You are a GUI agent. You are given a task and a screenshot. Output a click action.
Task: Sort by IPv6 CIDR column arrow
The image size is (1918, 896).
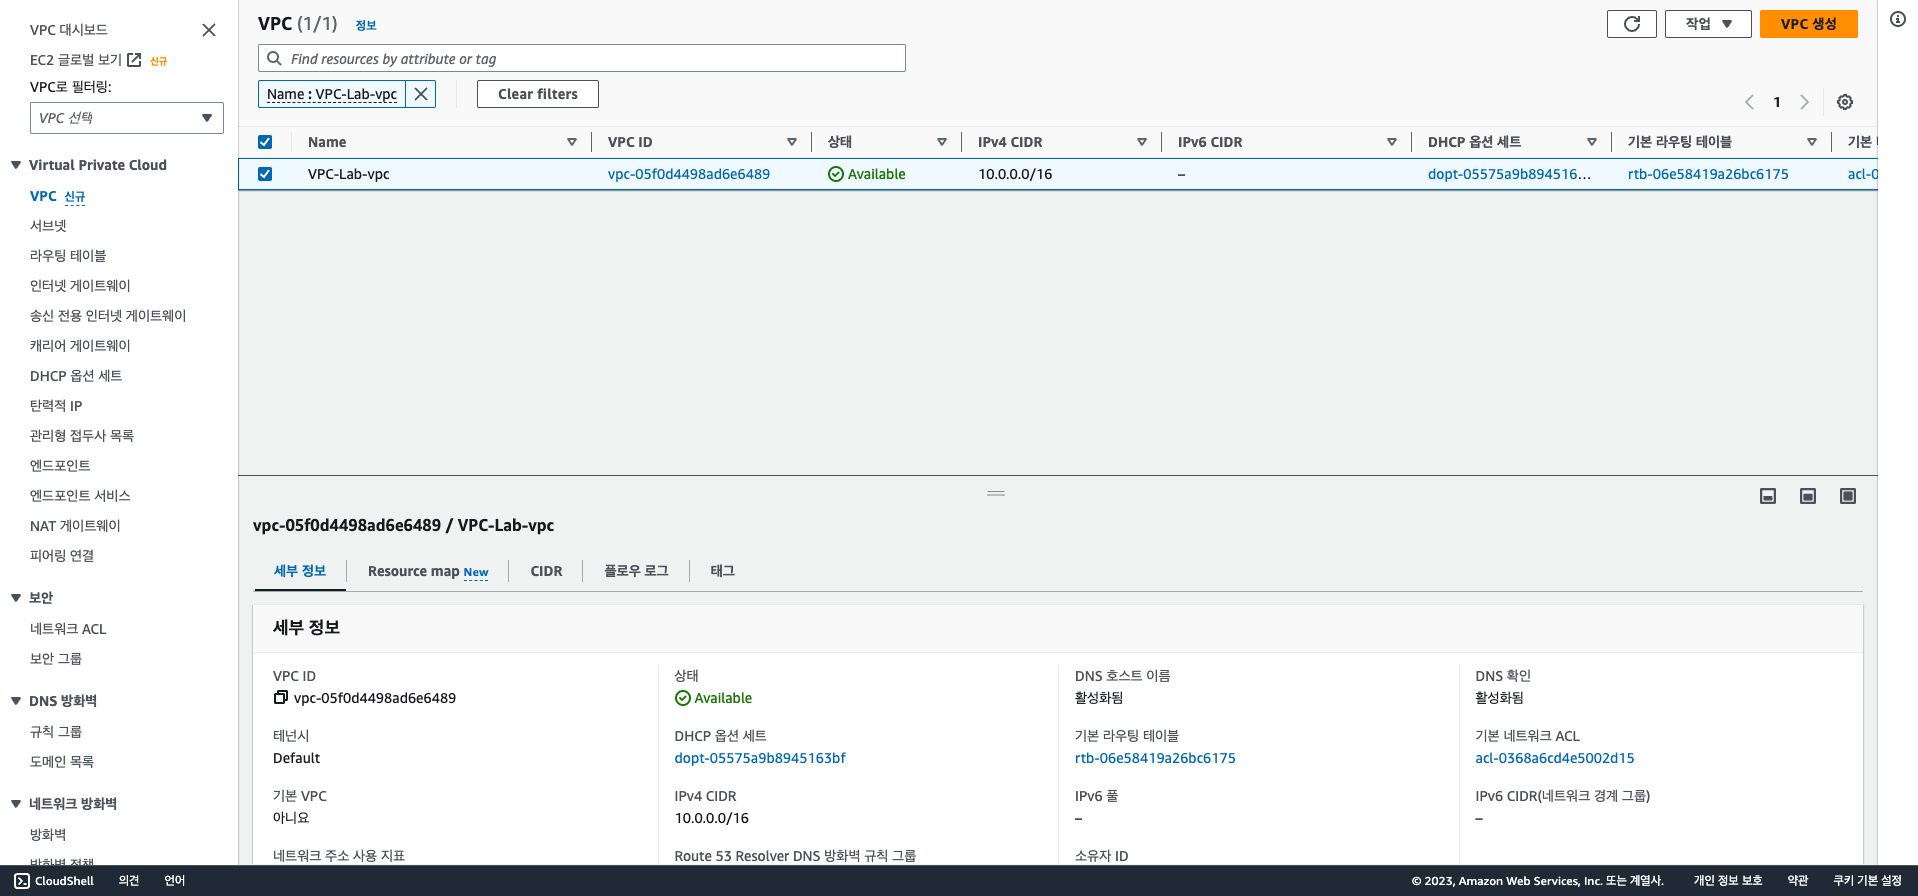(x=1392, y=142)
